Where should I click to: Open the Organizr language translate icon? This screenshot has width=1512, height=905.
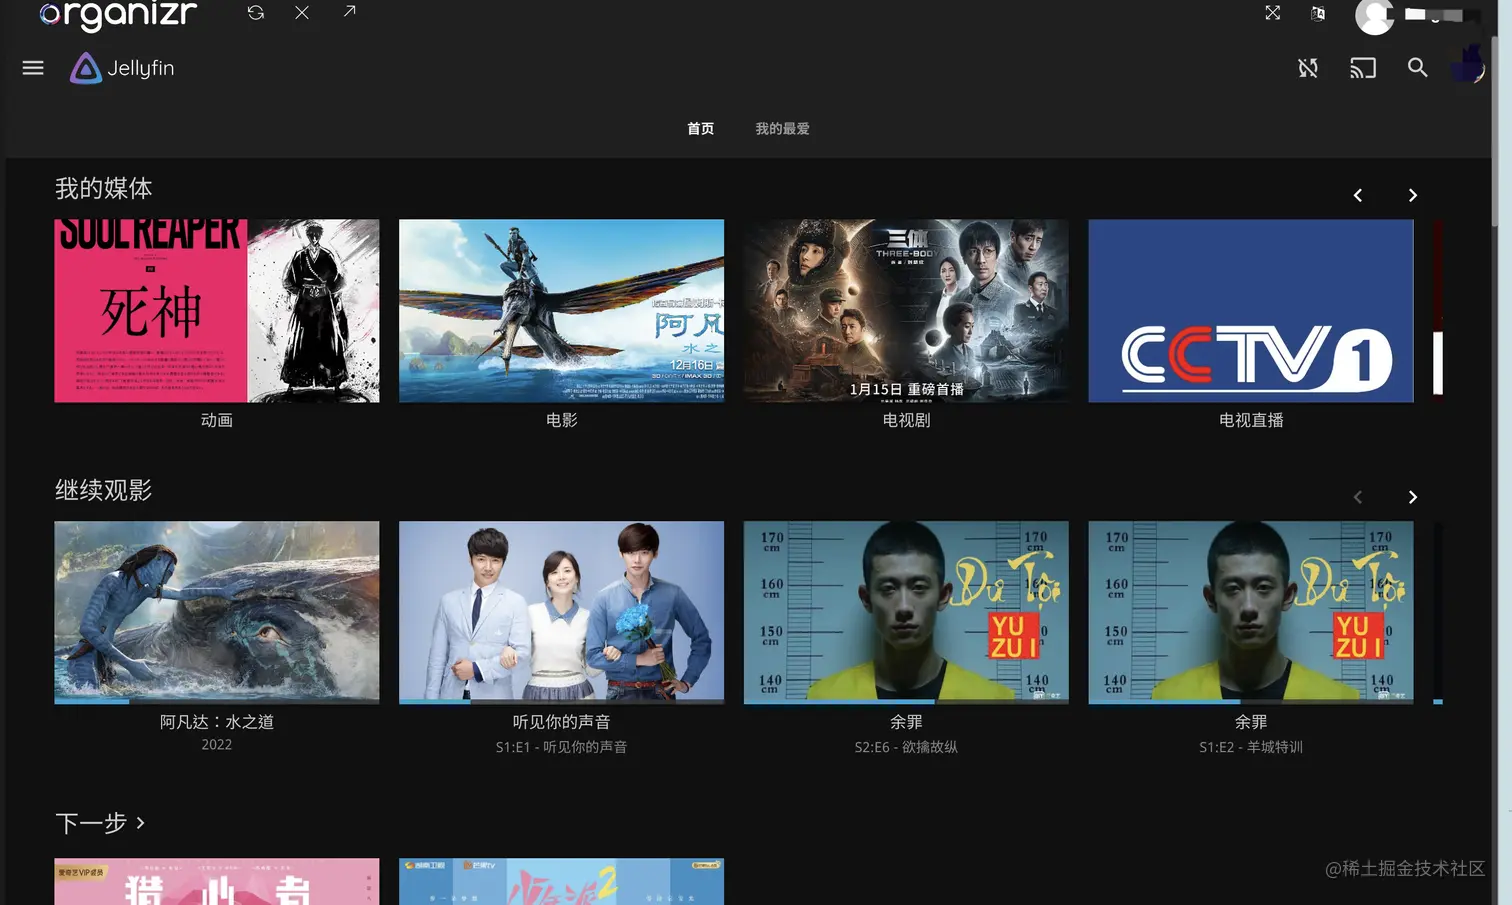click(x=1318, y=13)
